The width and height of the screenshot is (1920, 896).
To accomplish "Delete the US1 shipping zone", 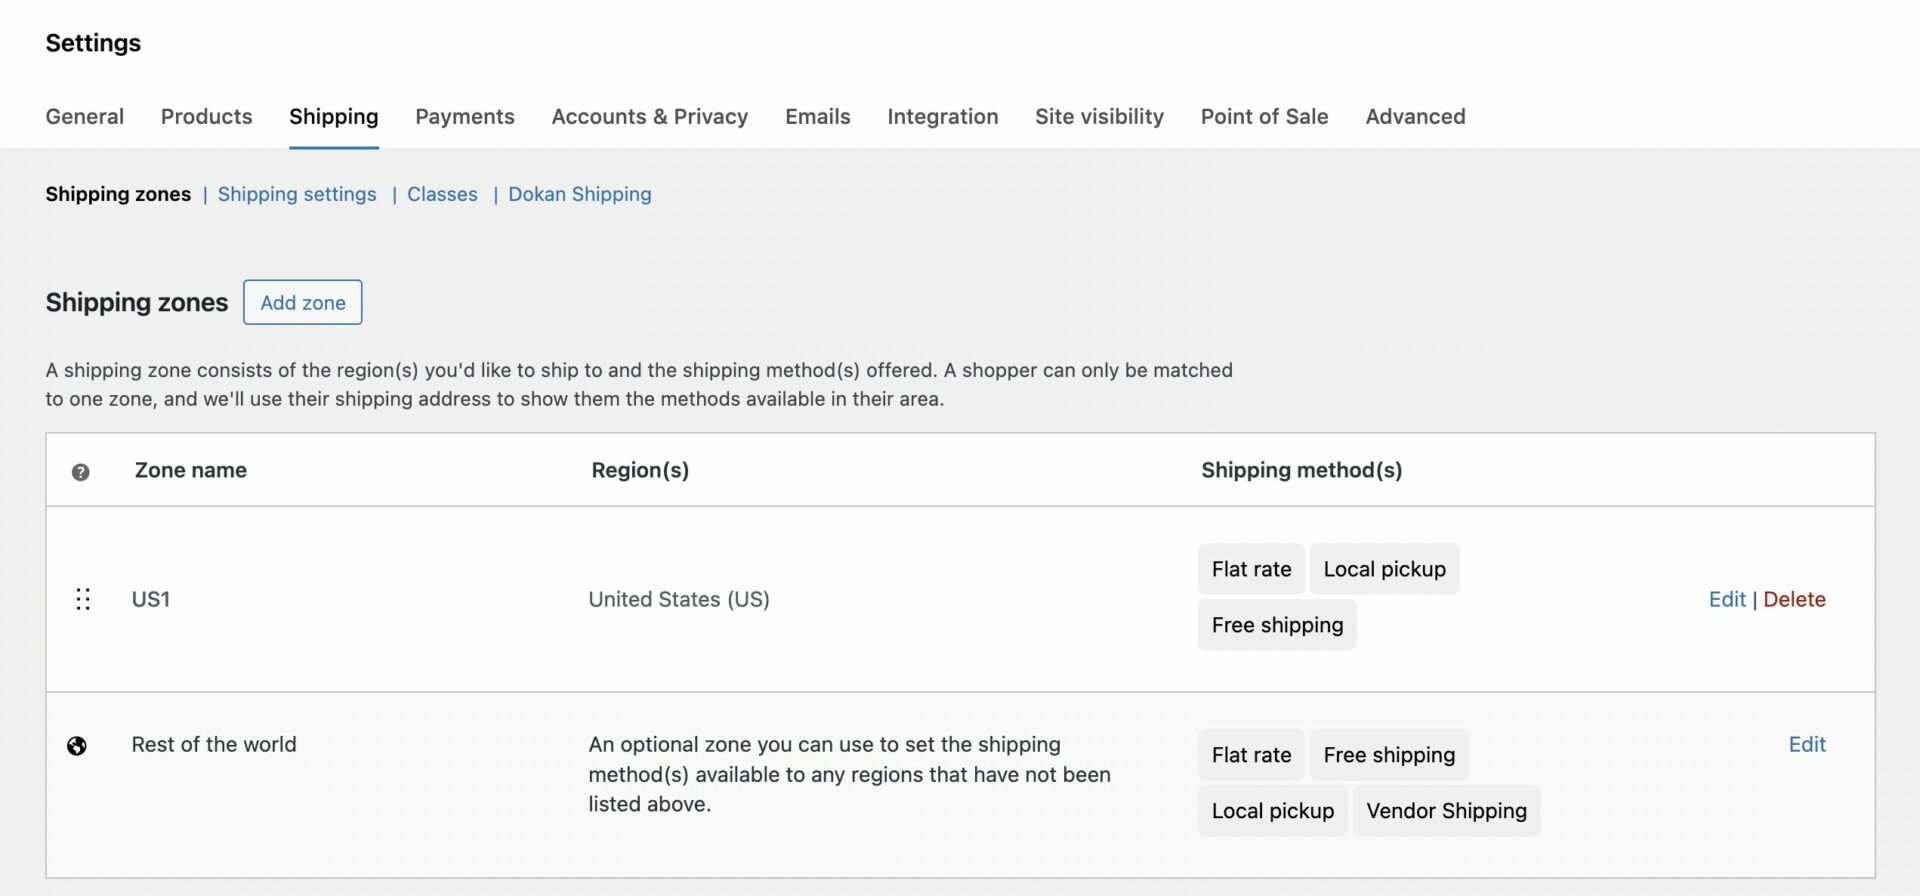I will pos(1794,599).
